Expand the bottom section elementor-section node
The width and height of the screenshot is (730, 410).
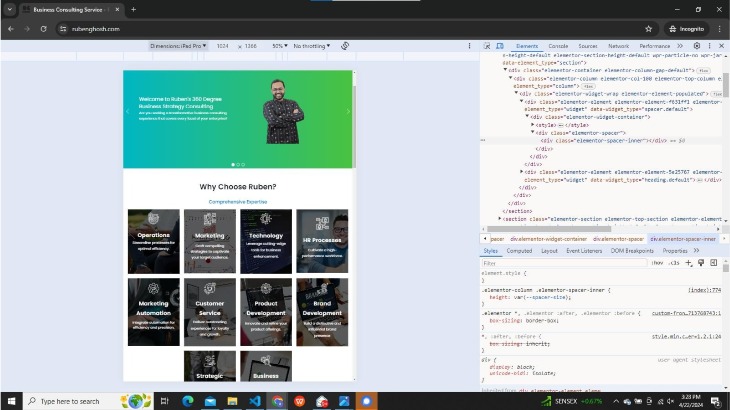[500, 219]
